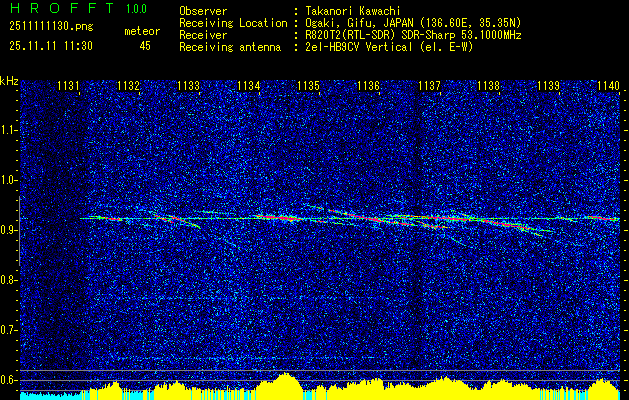Click the 1135 time marker
Image resolution: width=629 pixels, height=400 pixels.
pos(308,86)
